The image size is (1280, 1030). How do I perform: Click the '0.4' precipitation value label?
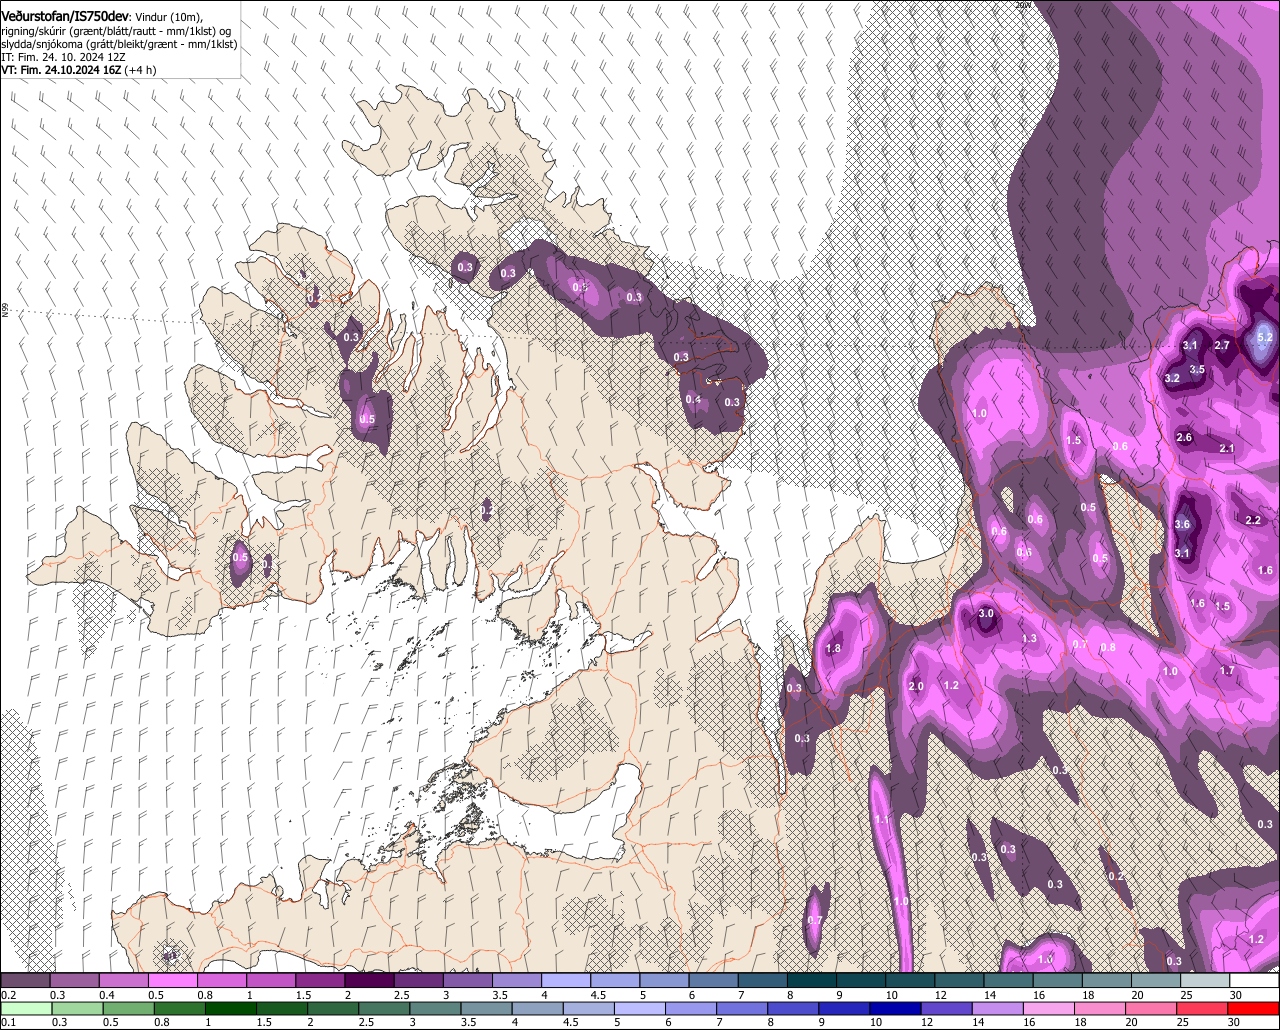pos(693,400)
